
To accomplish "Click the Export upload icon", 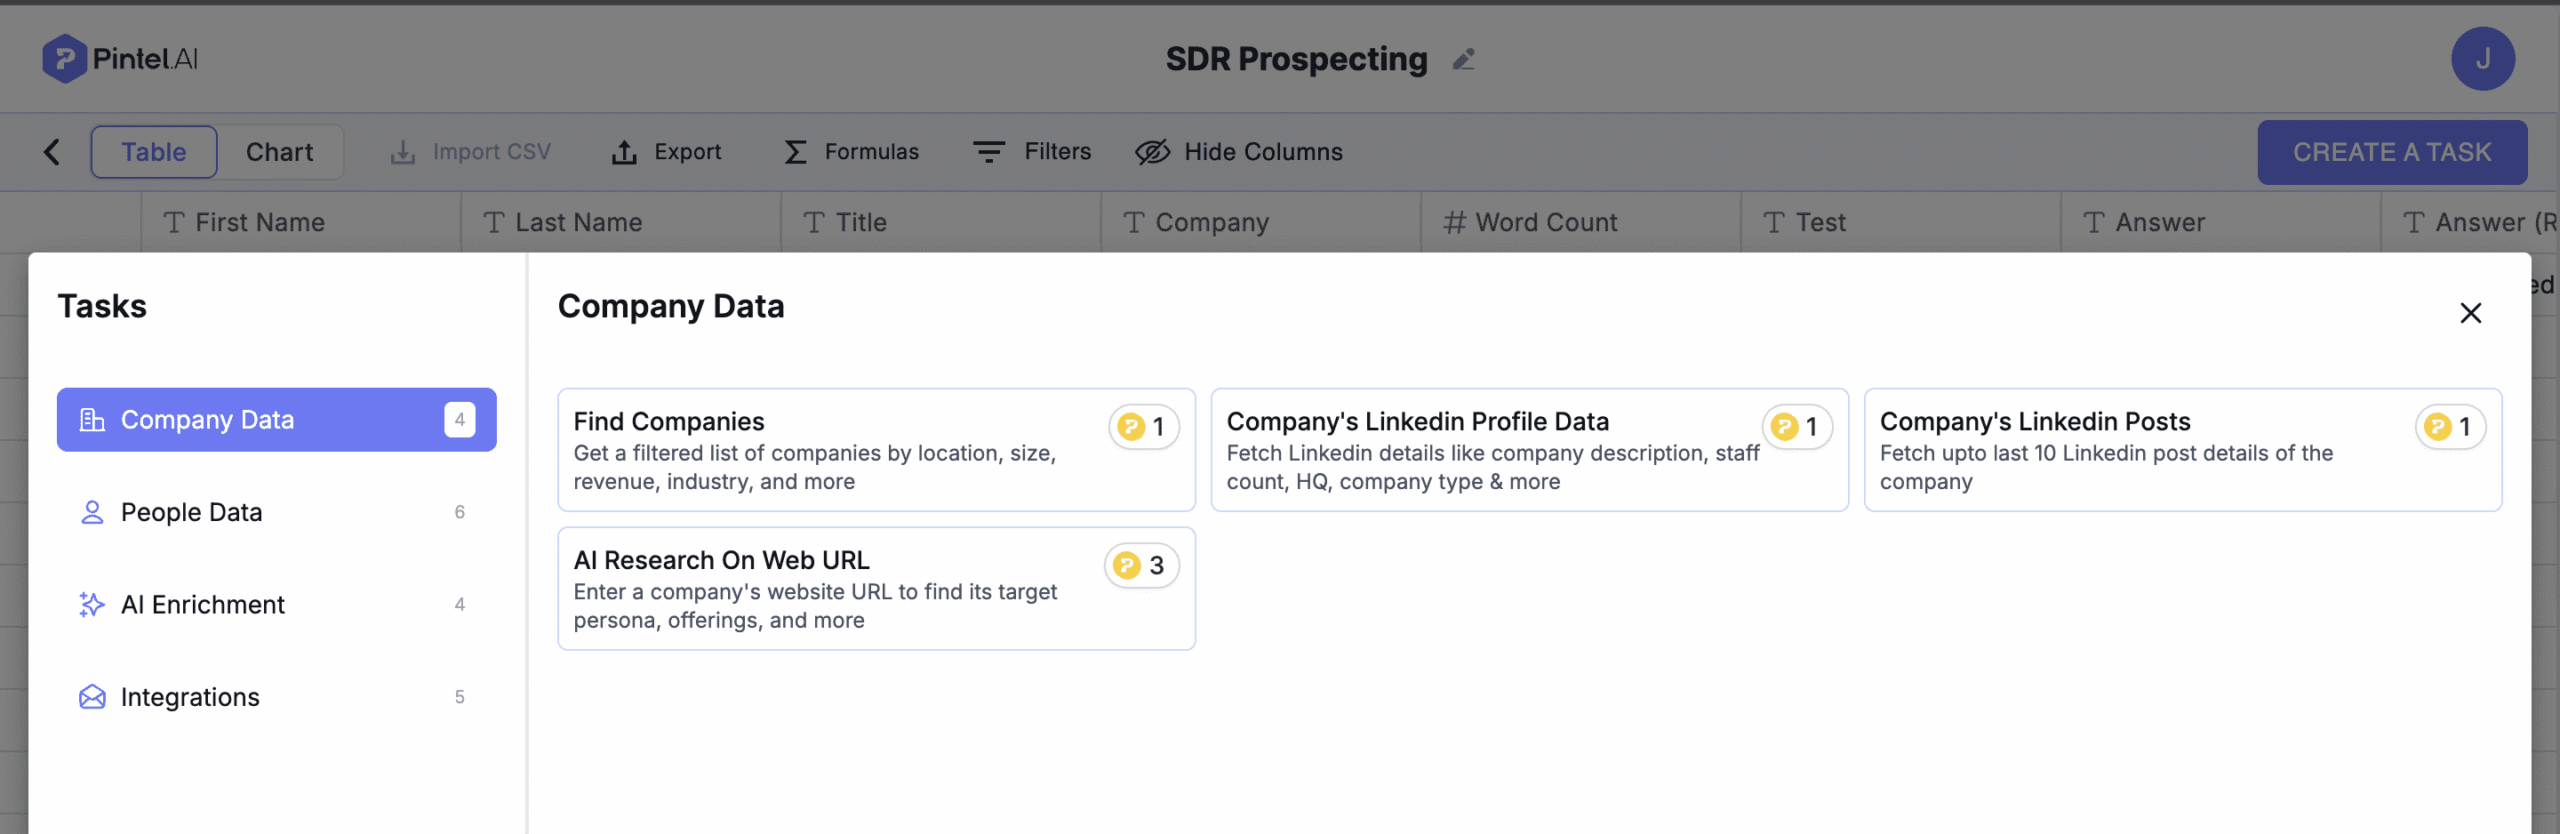I will coord(624,152).
